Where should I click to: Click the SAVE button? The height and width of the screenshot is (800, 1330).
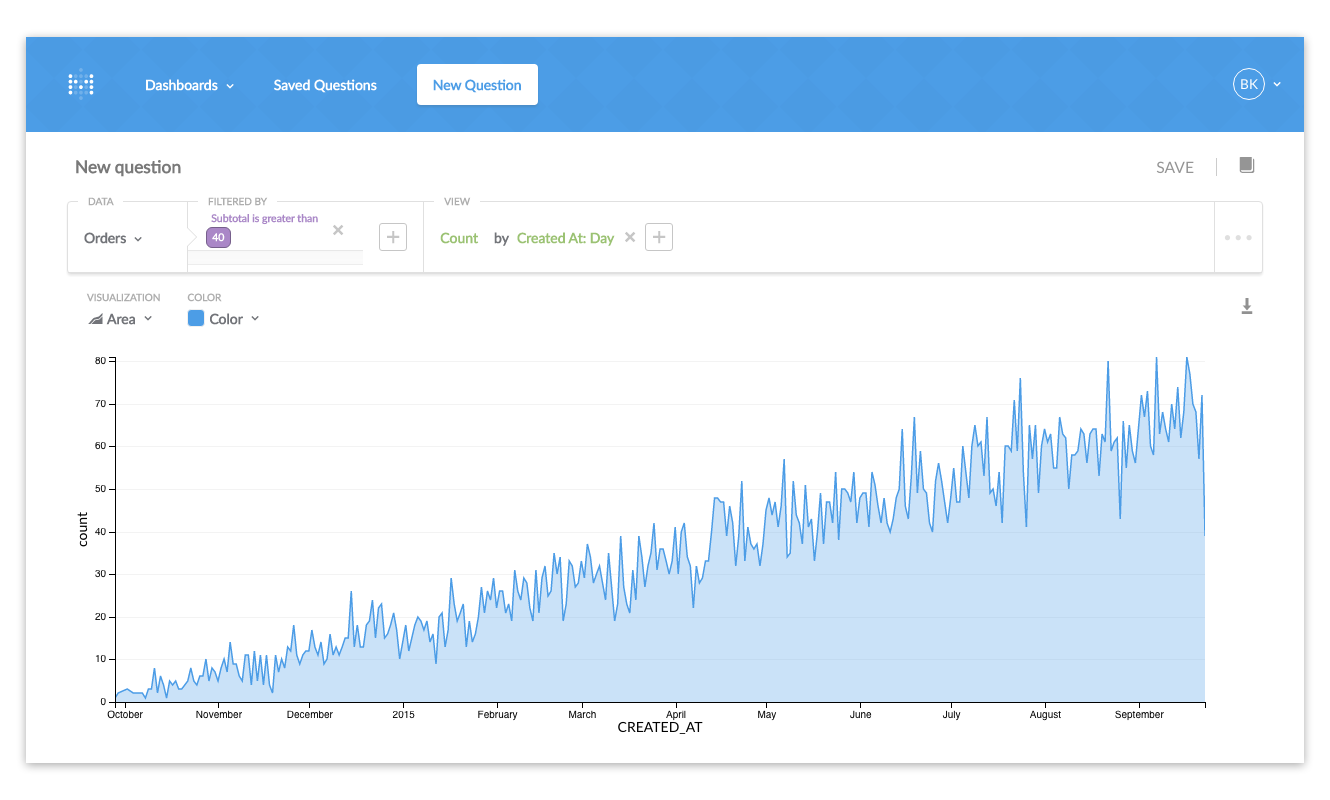coord(1174,167)
